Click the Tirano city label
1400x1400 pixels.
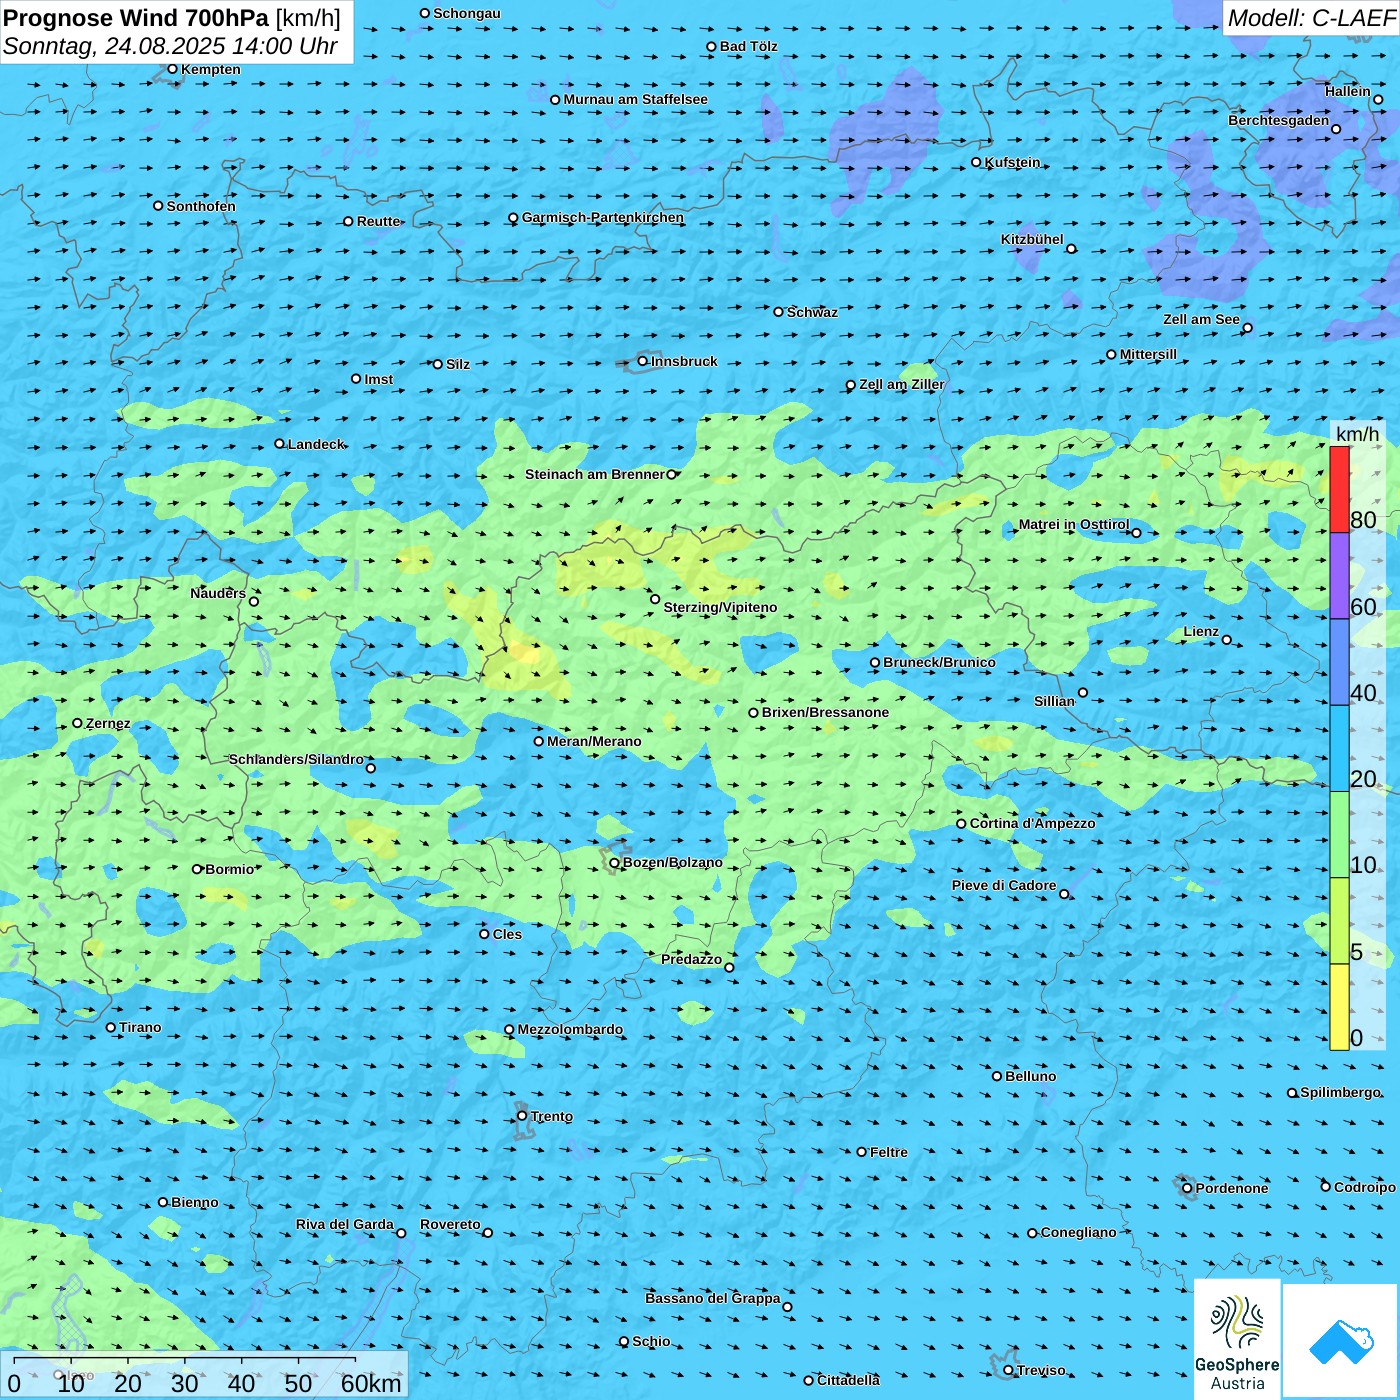(140, 1027)
